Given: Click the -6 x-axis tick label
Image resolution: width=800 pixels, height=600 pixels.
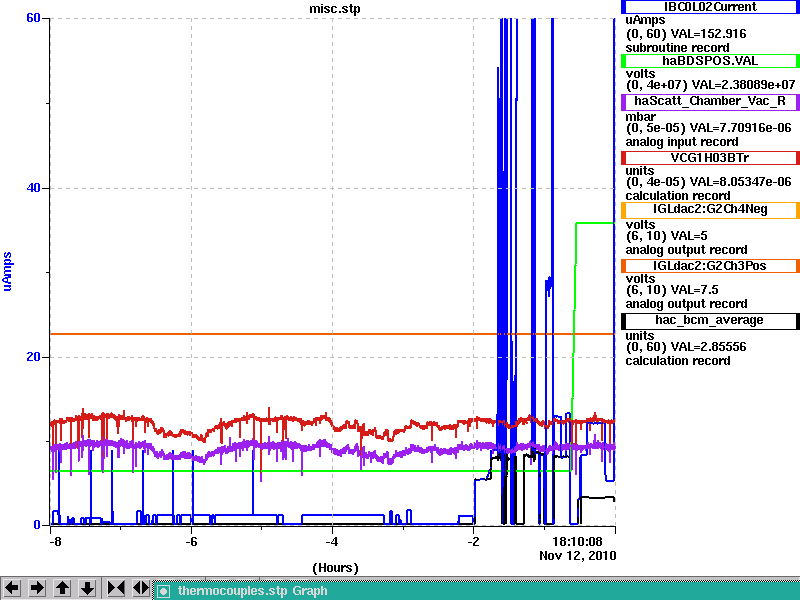Looking at the screenshot, I should tap(191, 541).
